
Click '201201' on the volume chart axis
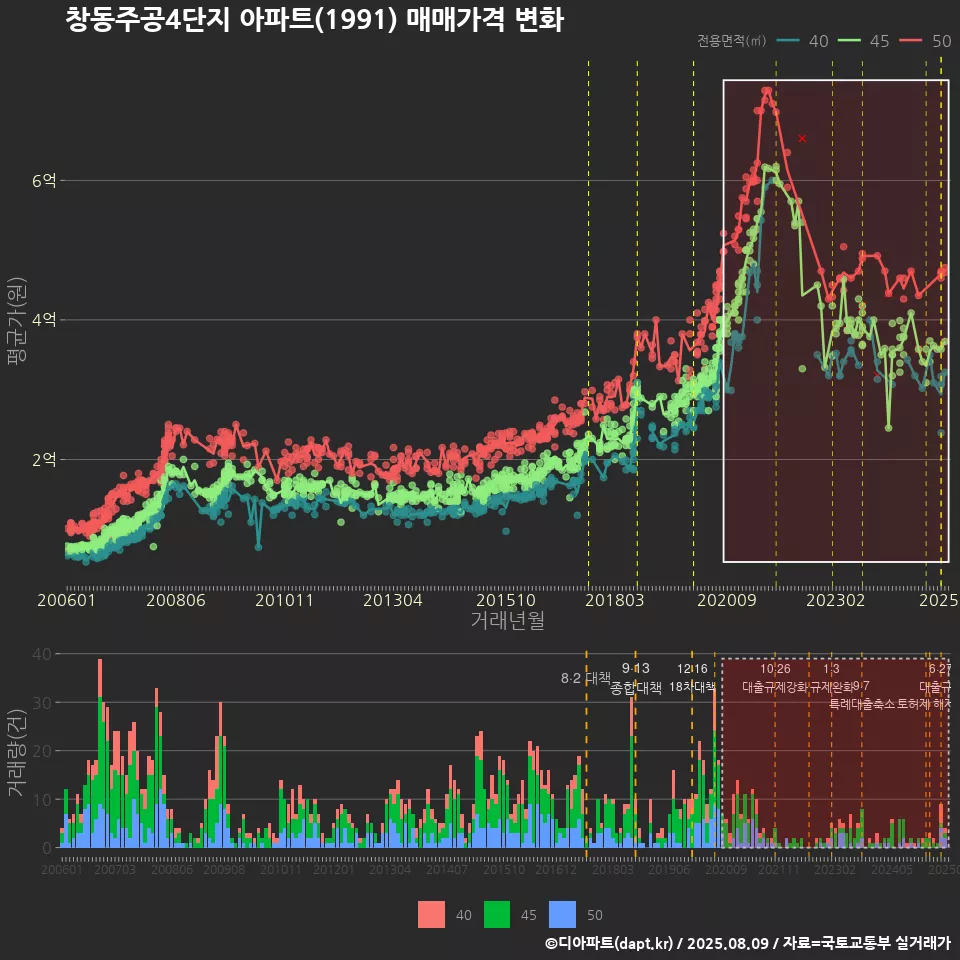pyautogui.click(x=334, y=869)
